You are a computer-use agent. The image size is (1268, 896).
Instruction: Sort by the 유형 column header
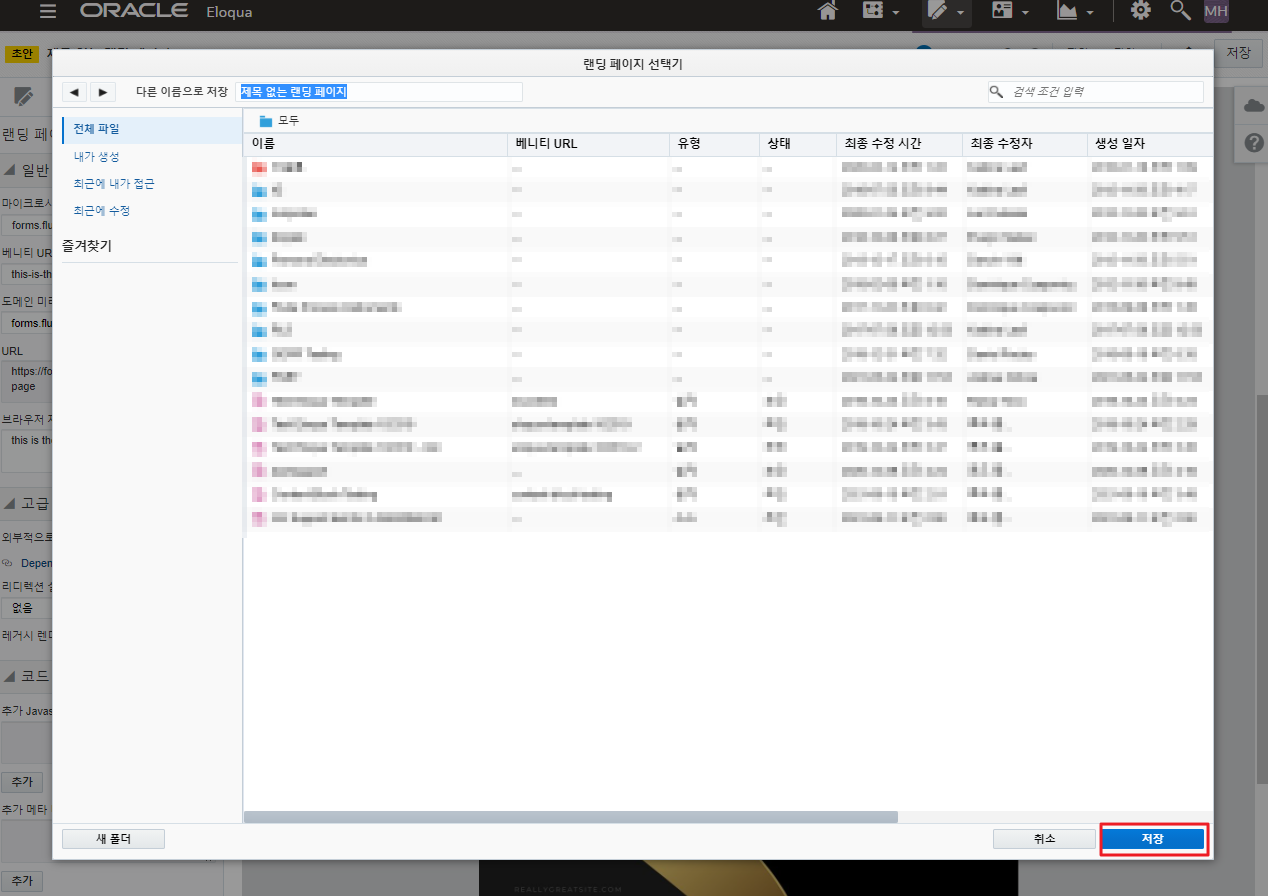(714, 144)
